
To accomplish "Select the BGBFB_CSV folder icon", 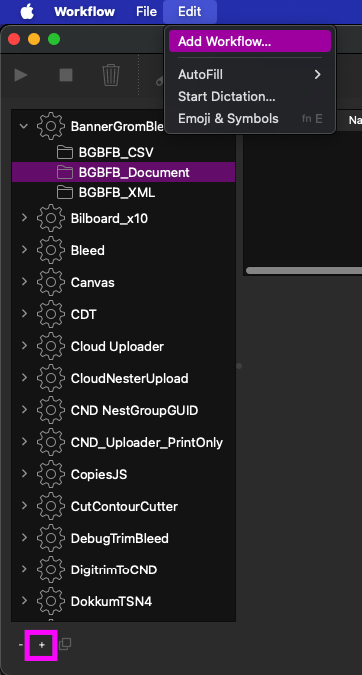I will point(65,152).
